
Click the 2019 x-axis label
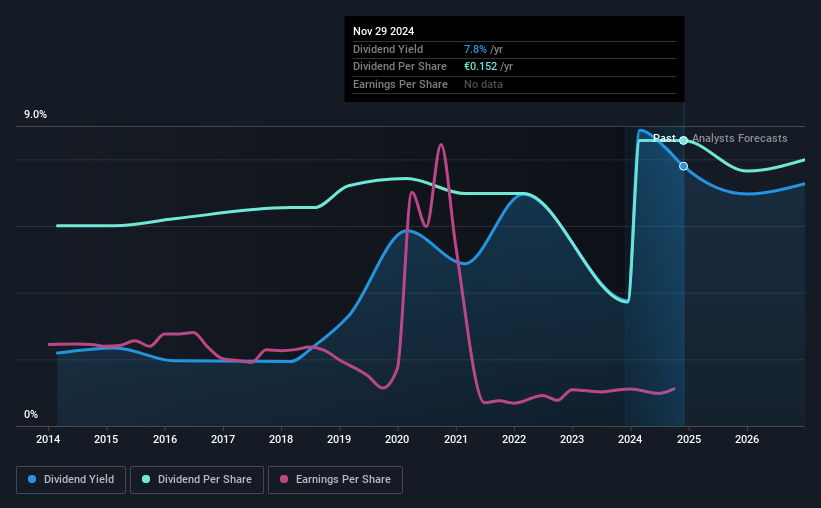pos(339,439)
